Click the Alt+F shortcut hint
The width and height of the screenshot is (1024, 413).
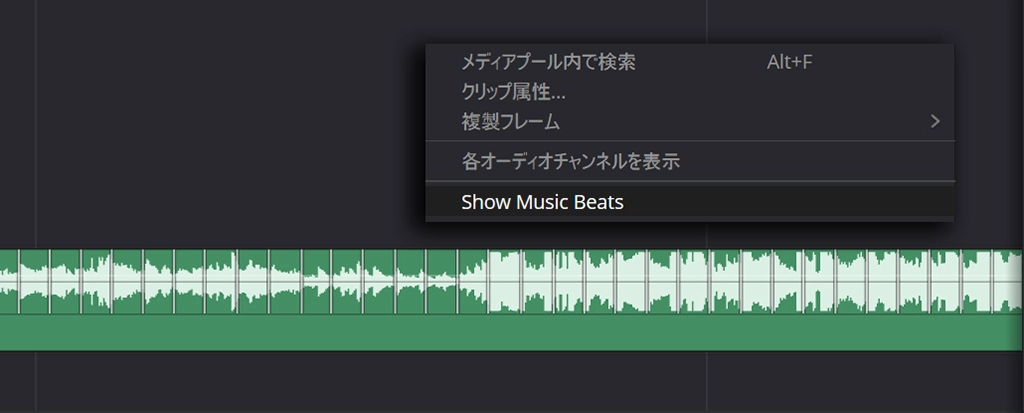789,62
